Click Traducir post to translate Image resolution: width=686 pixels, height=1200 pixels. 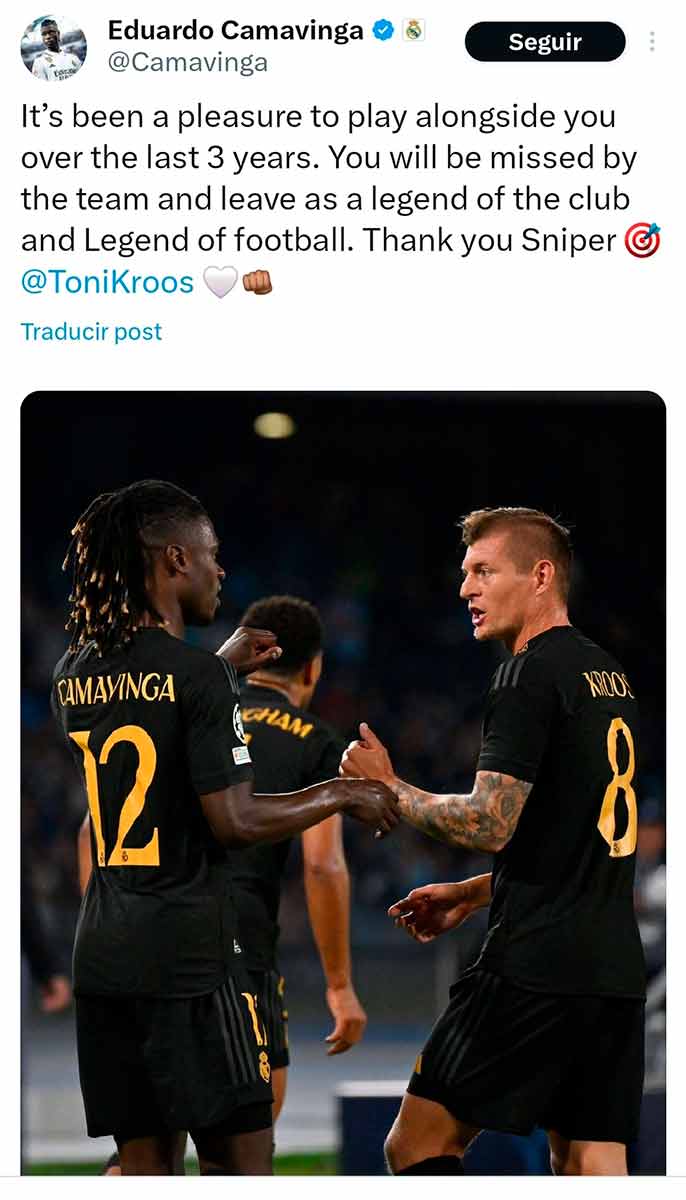tap(91, 332)
